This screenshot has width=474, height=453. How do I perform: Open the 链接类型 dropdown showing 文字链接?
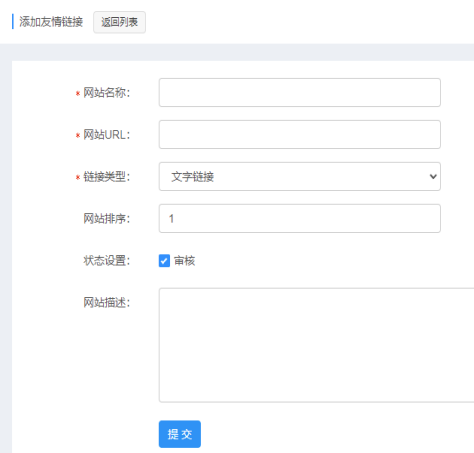[300, 177]
